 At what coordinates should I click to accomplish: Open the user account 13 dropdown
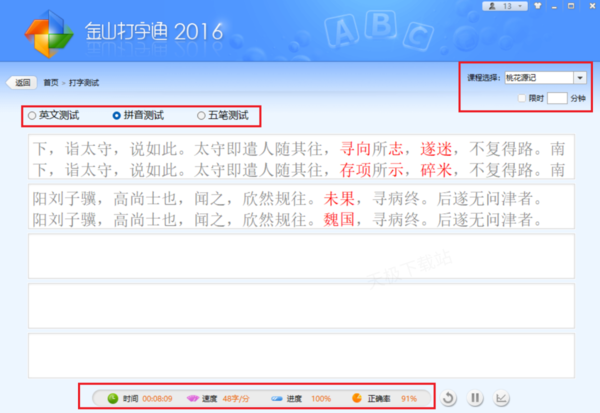[x=505, y=6]
